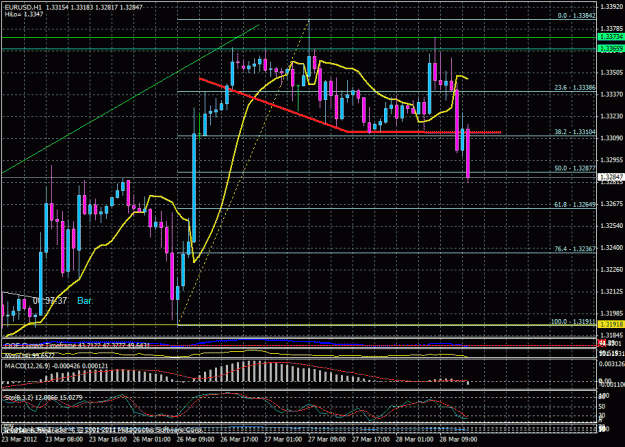The width and height of the screenshot is (625, 447).
Task: Click the 1.32400 price scale value
Action: [x=612, y=248]
